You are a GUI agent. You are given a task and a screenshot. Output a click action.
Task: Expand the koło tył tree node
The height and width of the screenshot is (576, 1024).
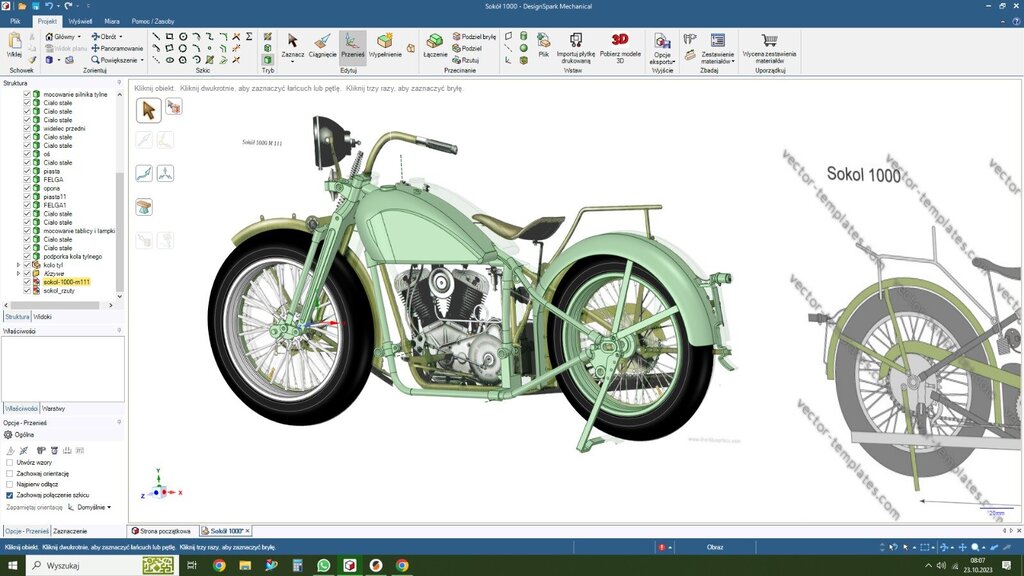17,265
